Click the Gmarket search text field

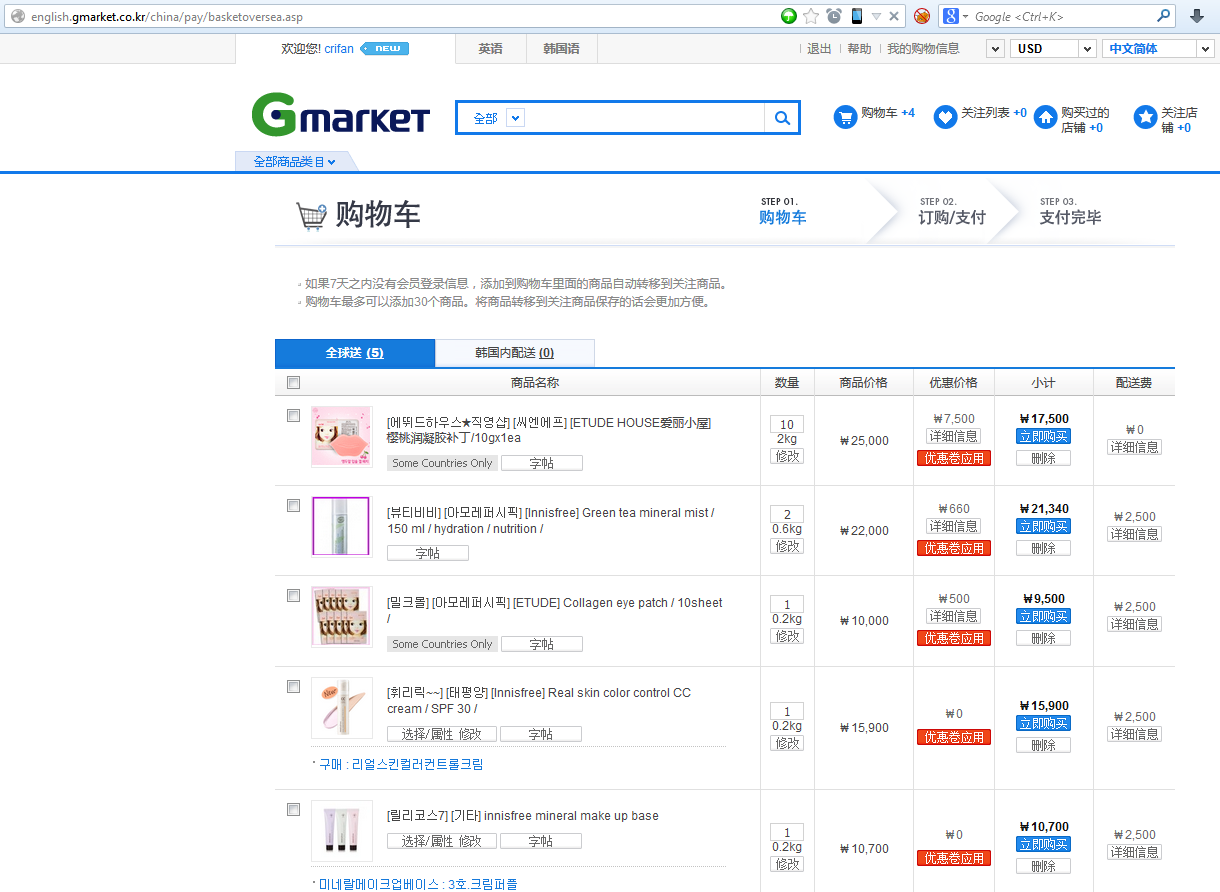(645, 118)
